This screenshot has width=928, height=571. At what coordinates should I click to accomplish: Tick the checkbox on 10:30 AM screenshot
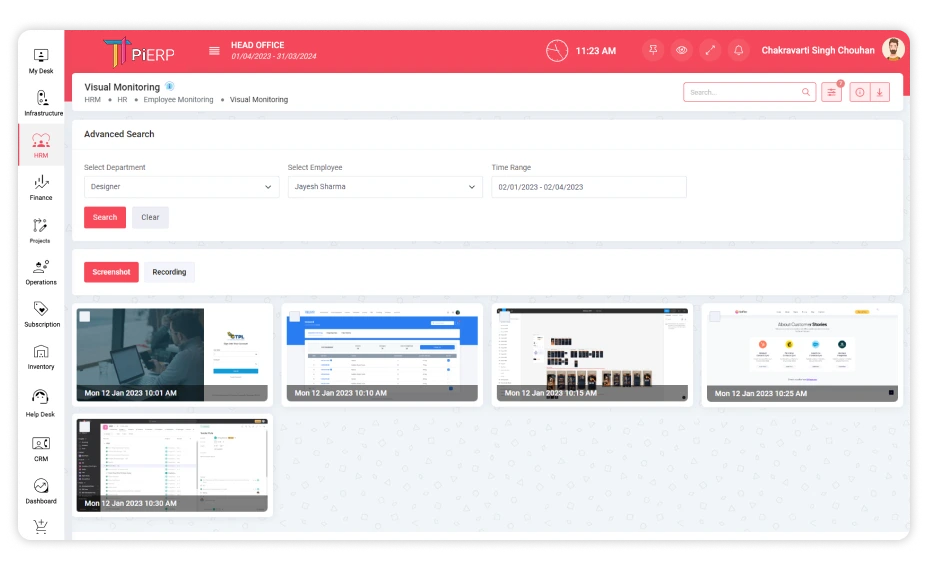85,427
